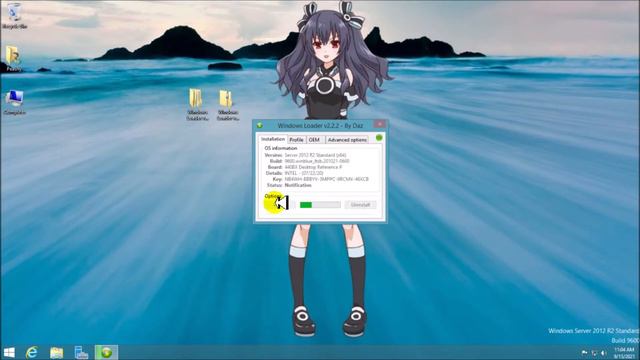The width and height of the screenshot is (640, 360).
Task: Select the product Key value text
Action: pyautogui.click(x=327, y=179)
